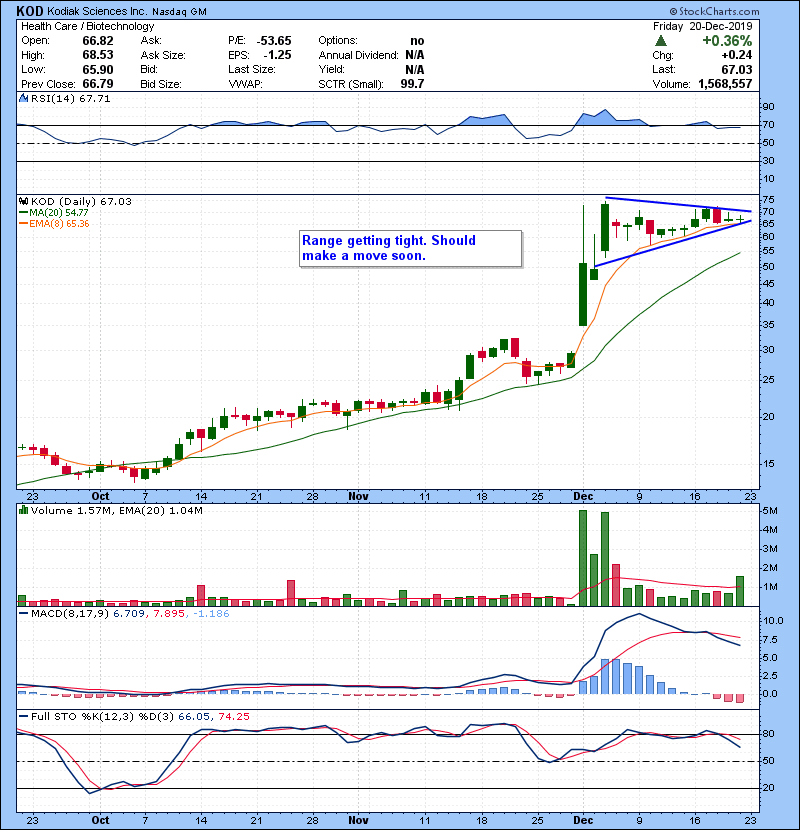Click the P/E value -53.65
This screenshot has height=830, width=800.
coord(274,41)
